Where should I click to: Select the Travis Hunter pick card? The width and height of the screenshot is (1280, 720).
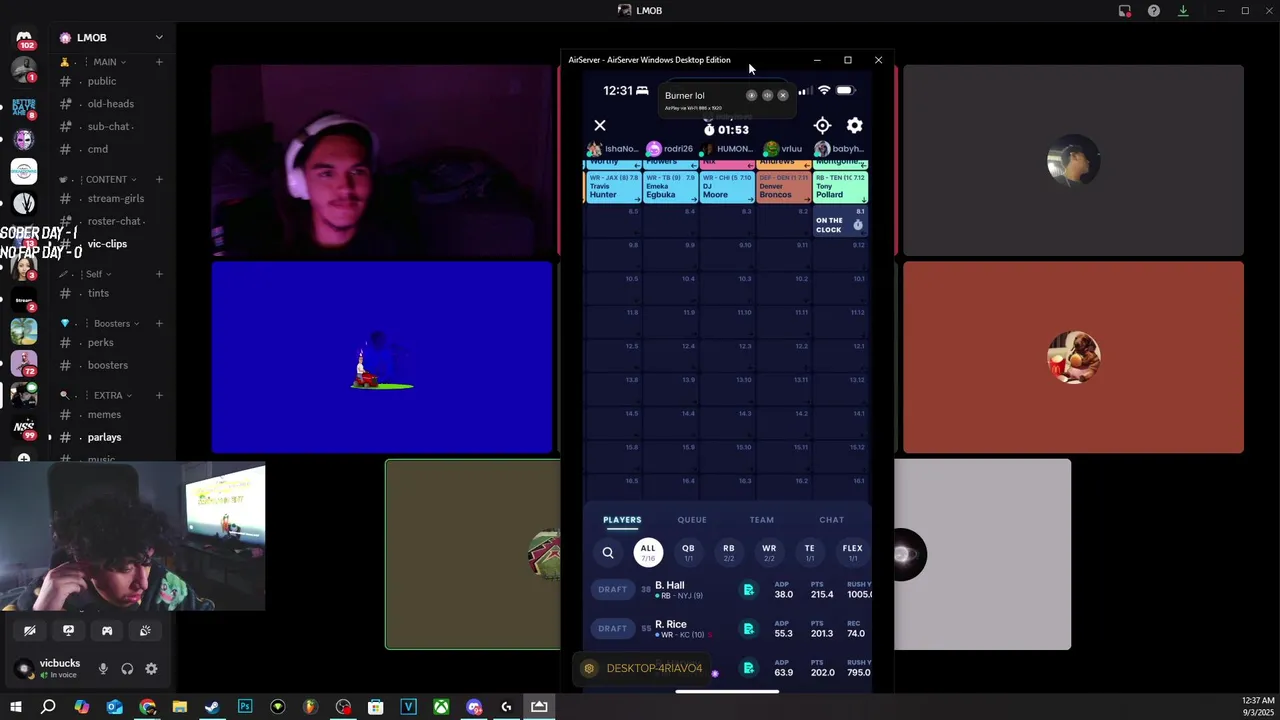coord(613,186)
